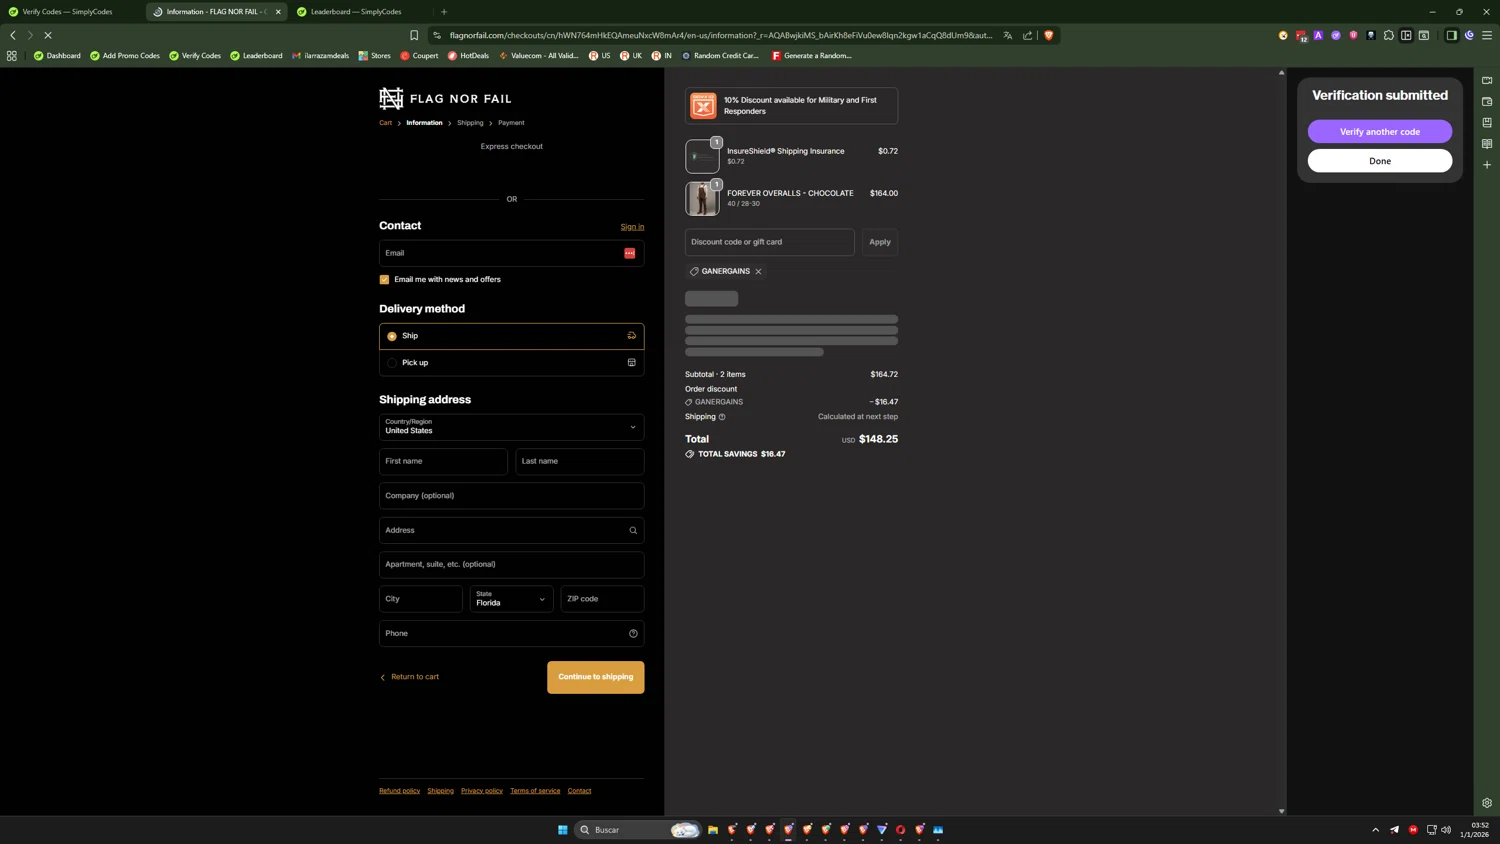Stop loading the page
The height and width of the screenshot is (844, 1500).
(47, 35)
